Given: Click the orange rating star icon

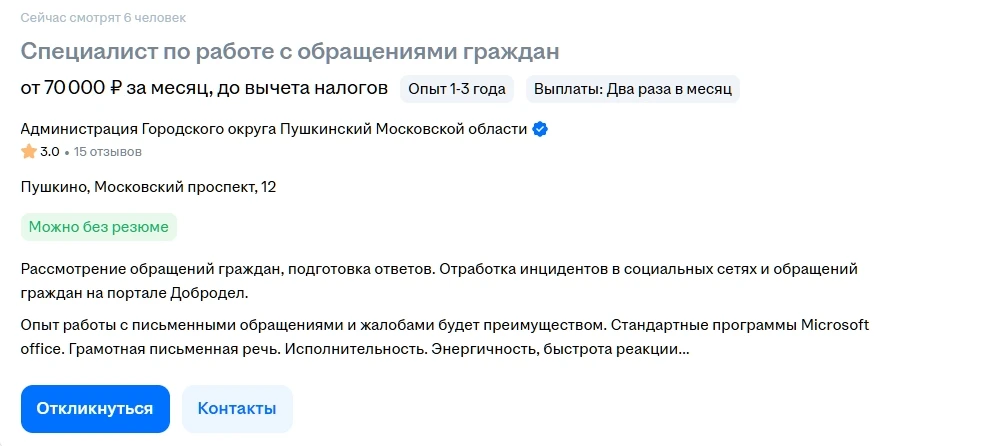Looking at the screenshot, I should coord(29,151).
